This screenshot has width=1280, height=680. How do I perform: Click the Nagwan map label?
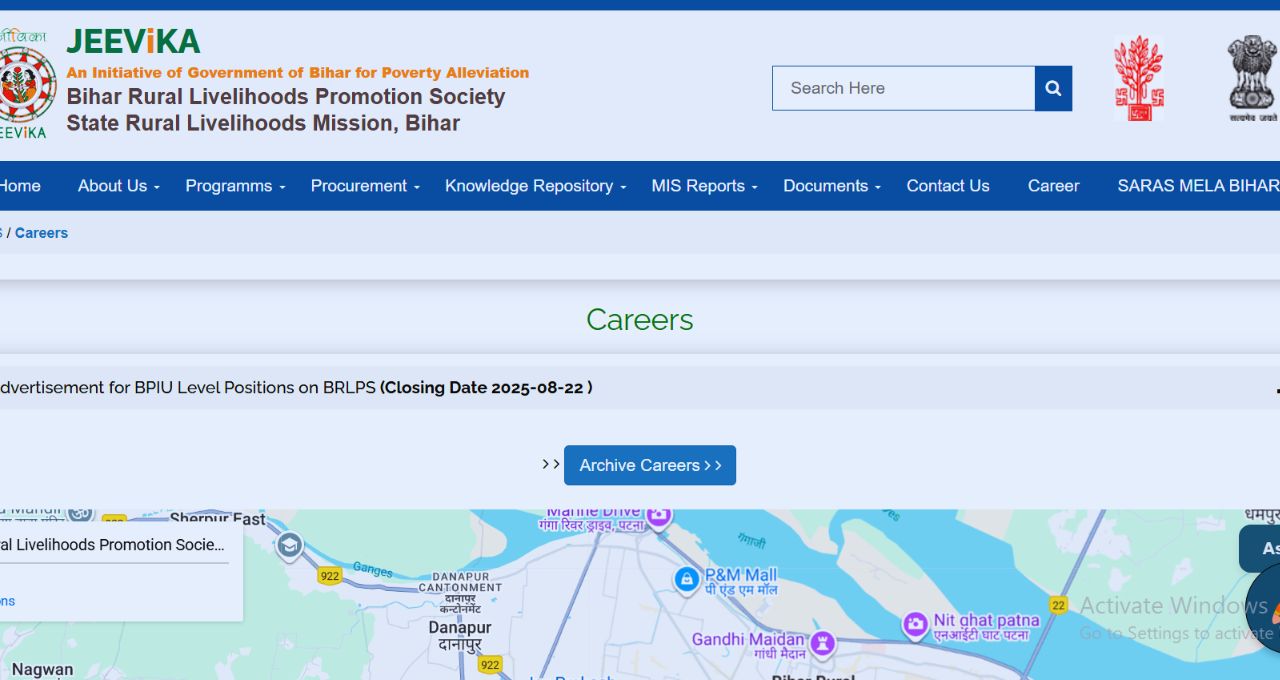[x=42, y=669]
